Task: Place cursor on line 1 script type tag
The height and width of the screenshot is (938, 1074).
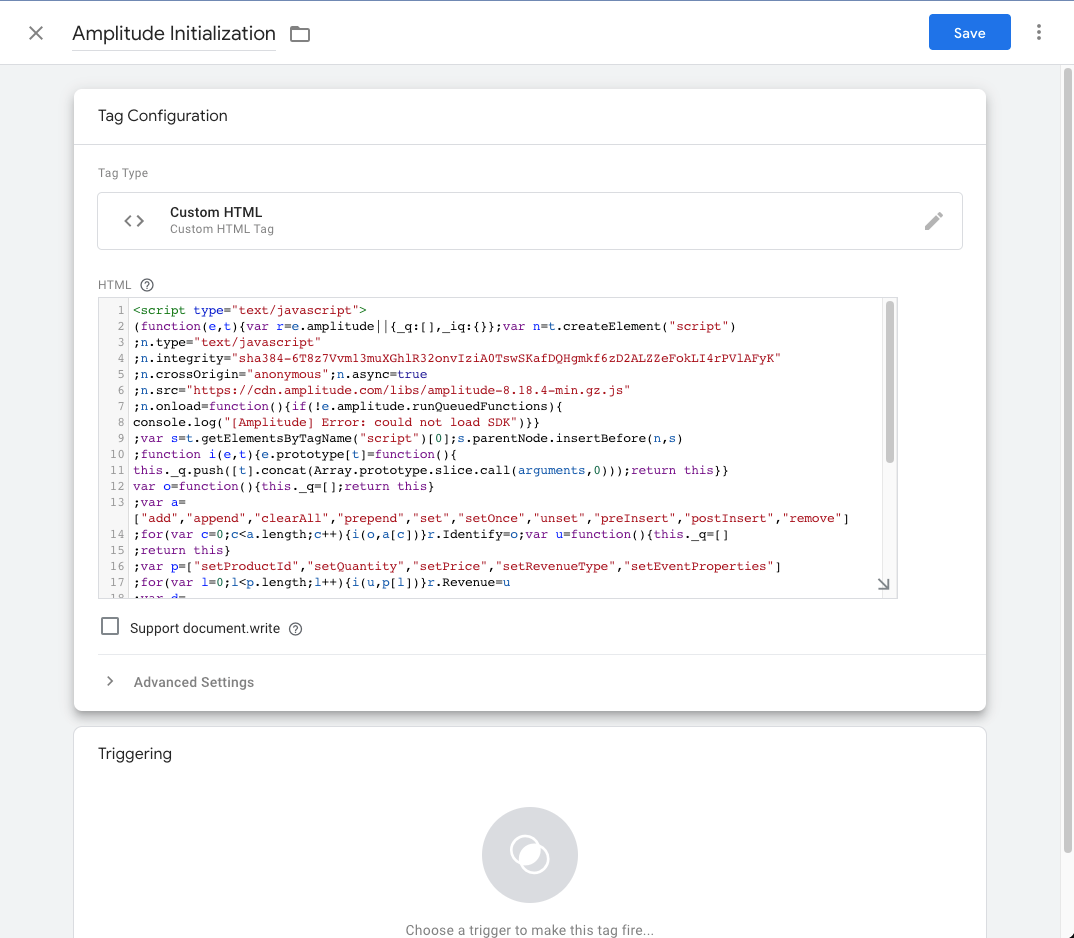Action: pos(250,310)
